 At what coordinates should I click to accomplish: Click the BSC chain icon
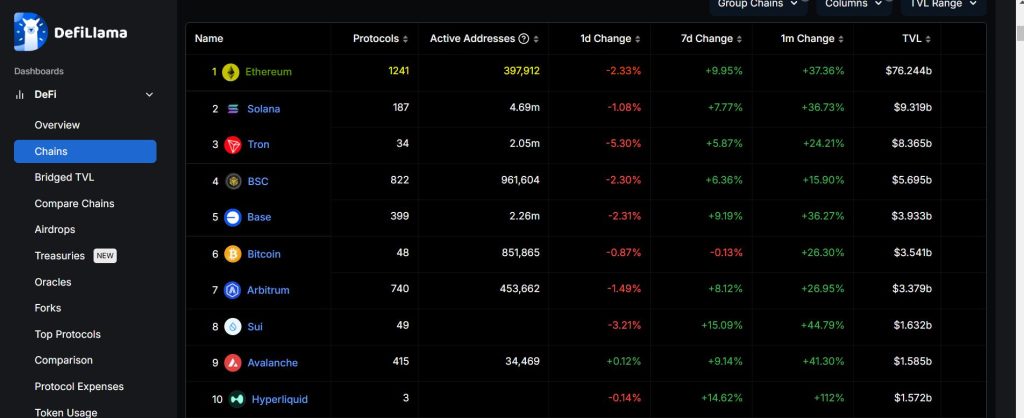[x=233, y=181]
